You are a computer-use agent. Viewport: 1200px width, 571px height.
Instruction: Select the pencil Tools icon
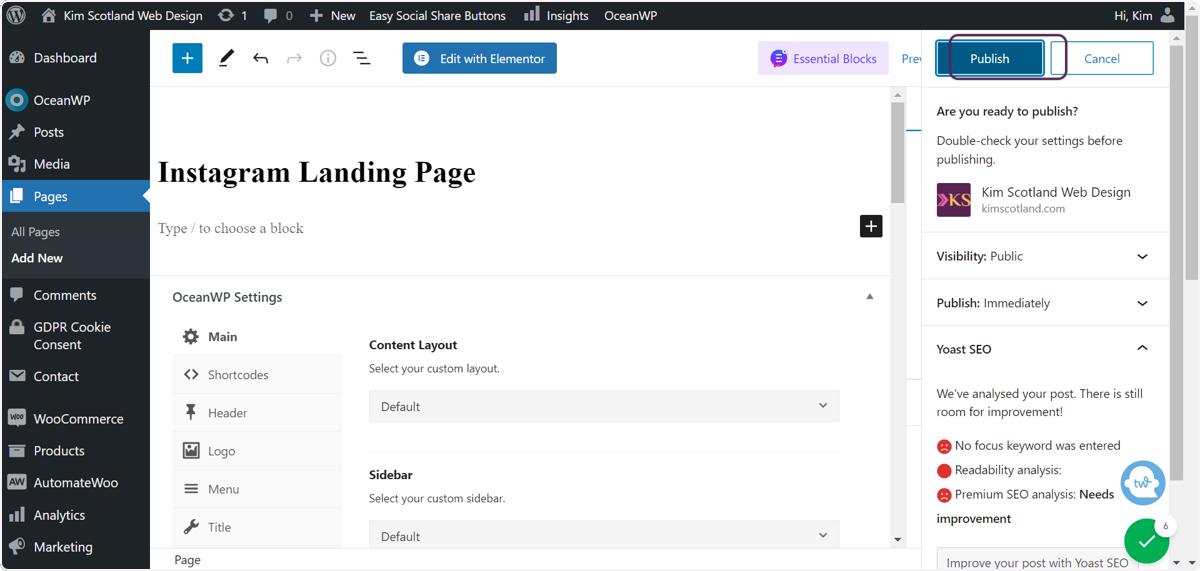[x=226, y=58]
